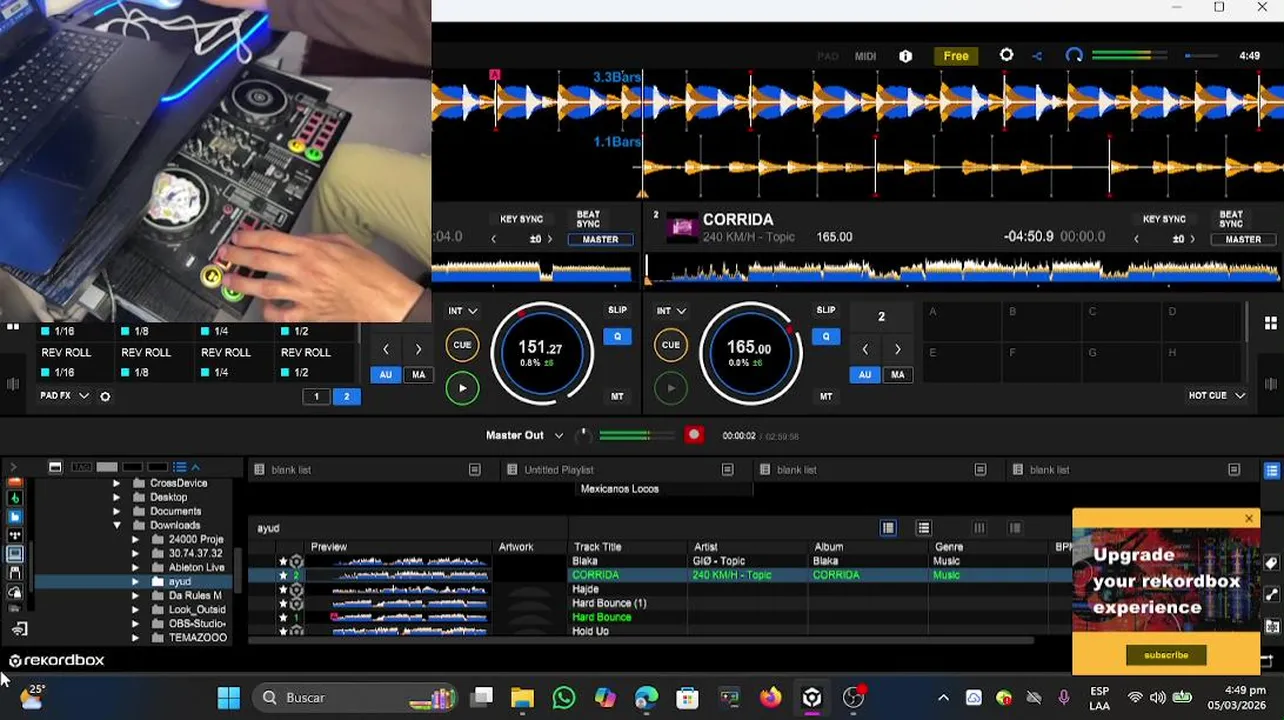Open the MIDI settings
1284x720 pixels.
pyautogui.click(x=866, y=56)
